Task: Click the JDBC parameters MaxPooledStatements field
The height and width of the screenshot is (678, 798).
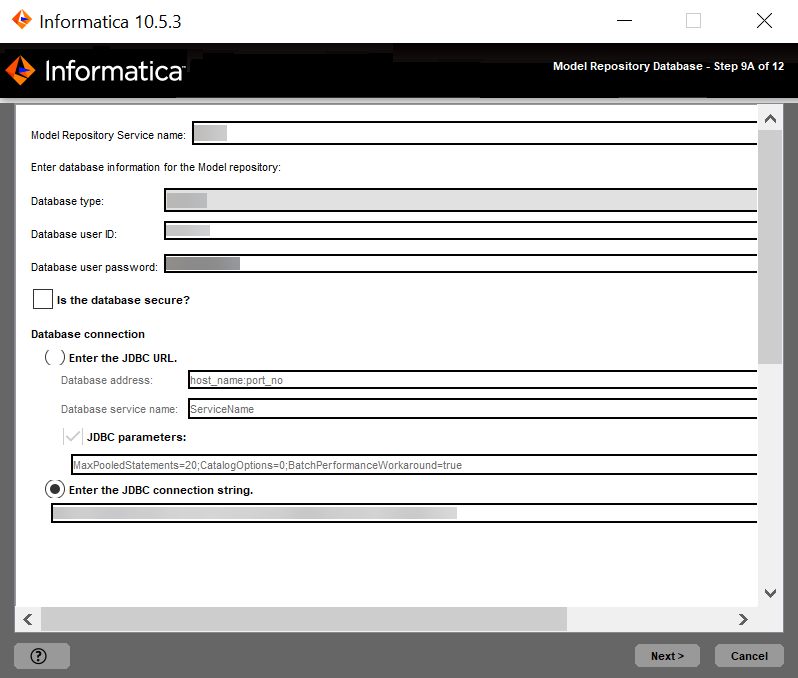Action: (414, 465)
